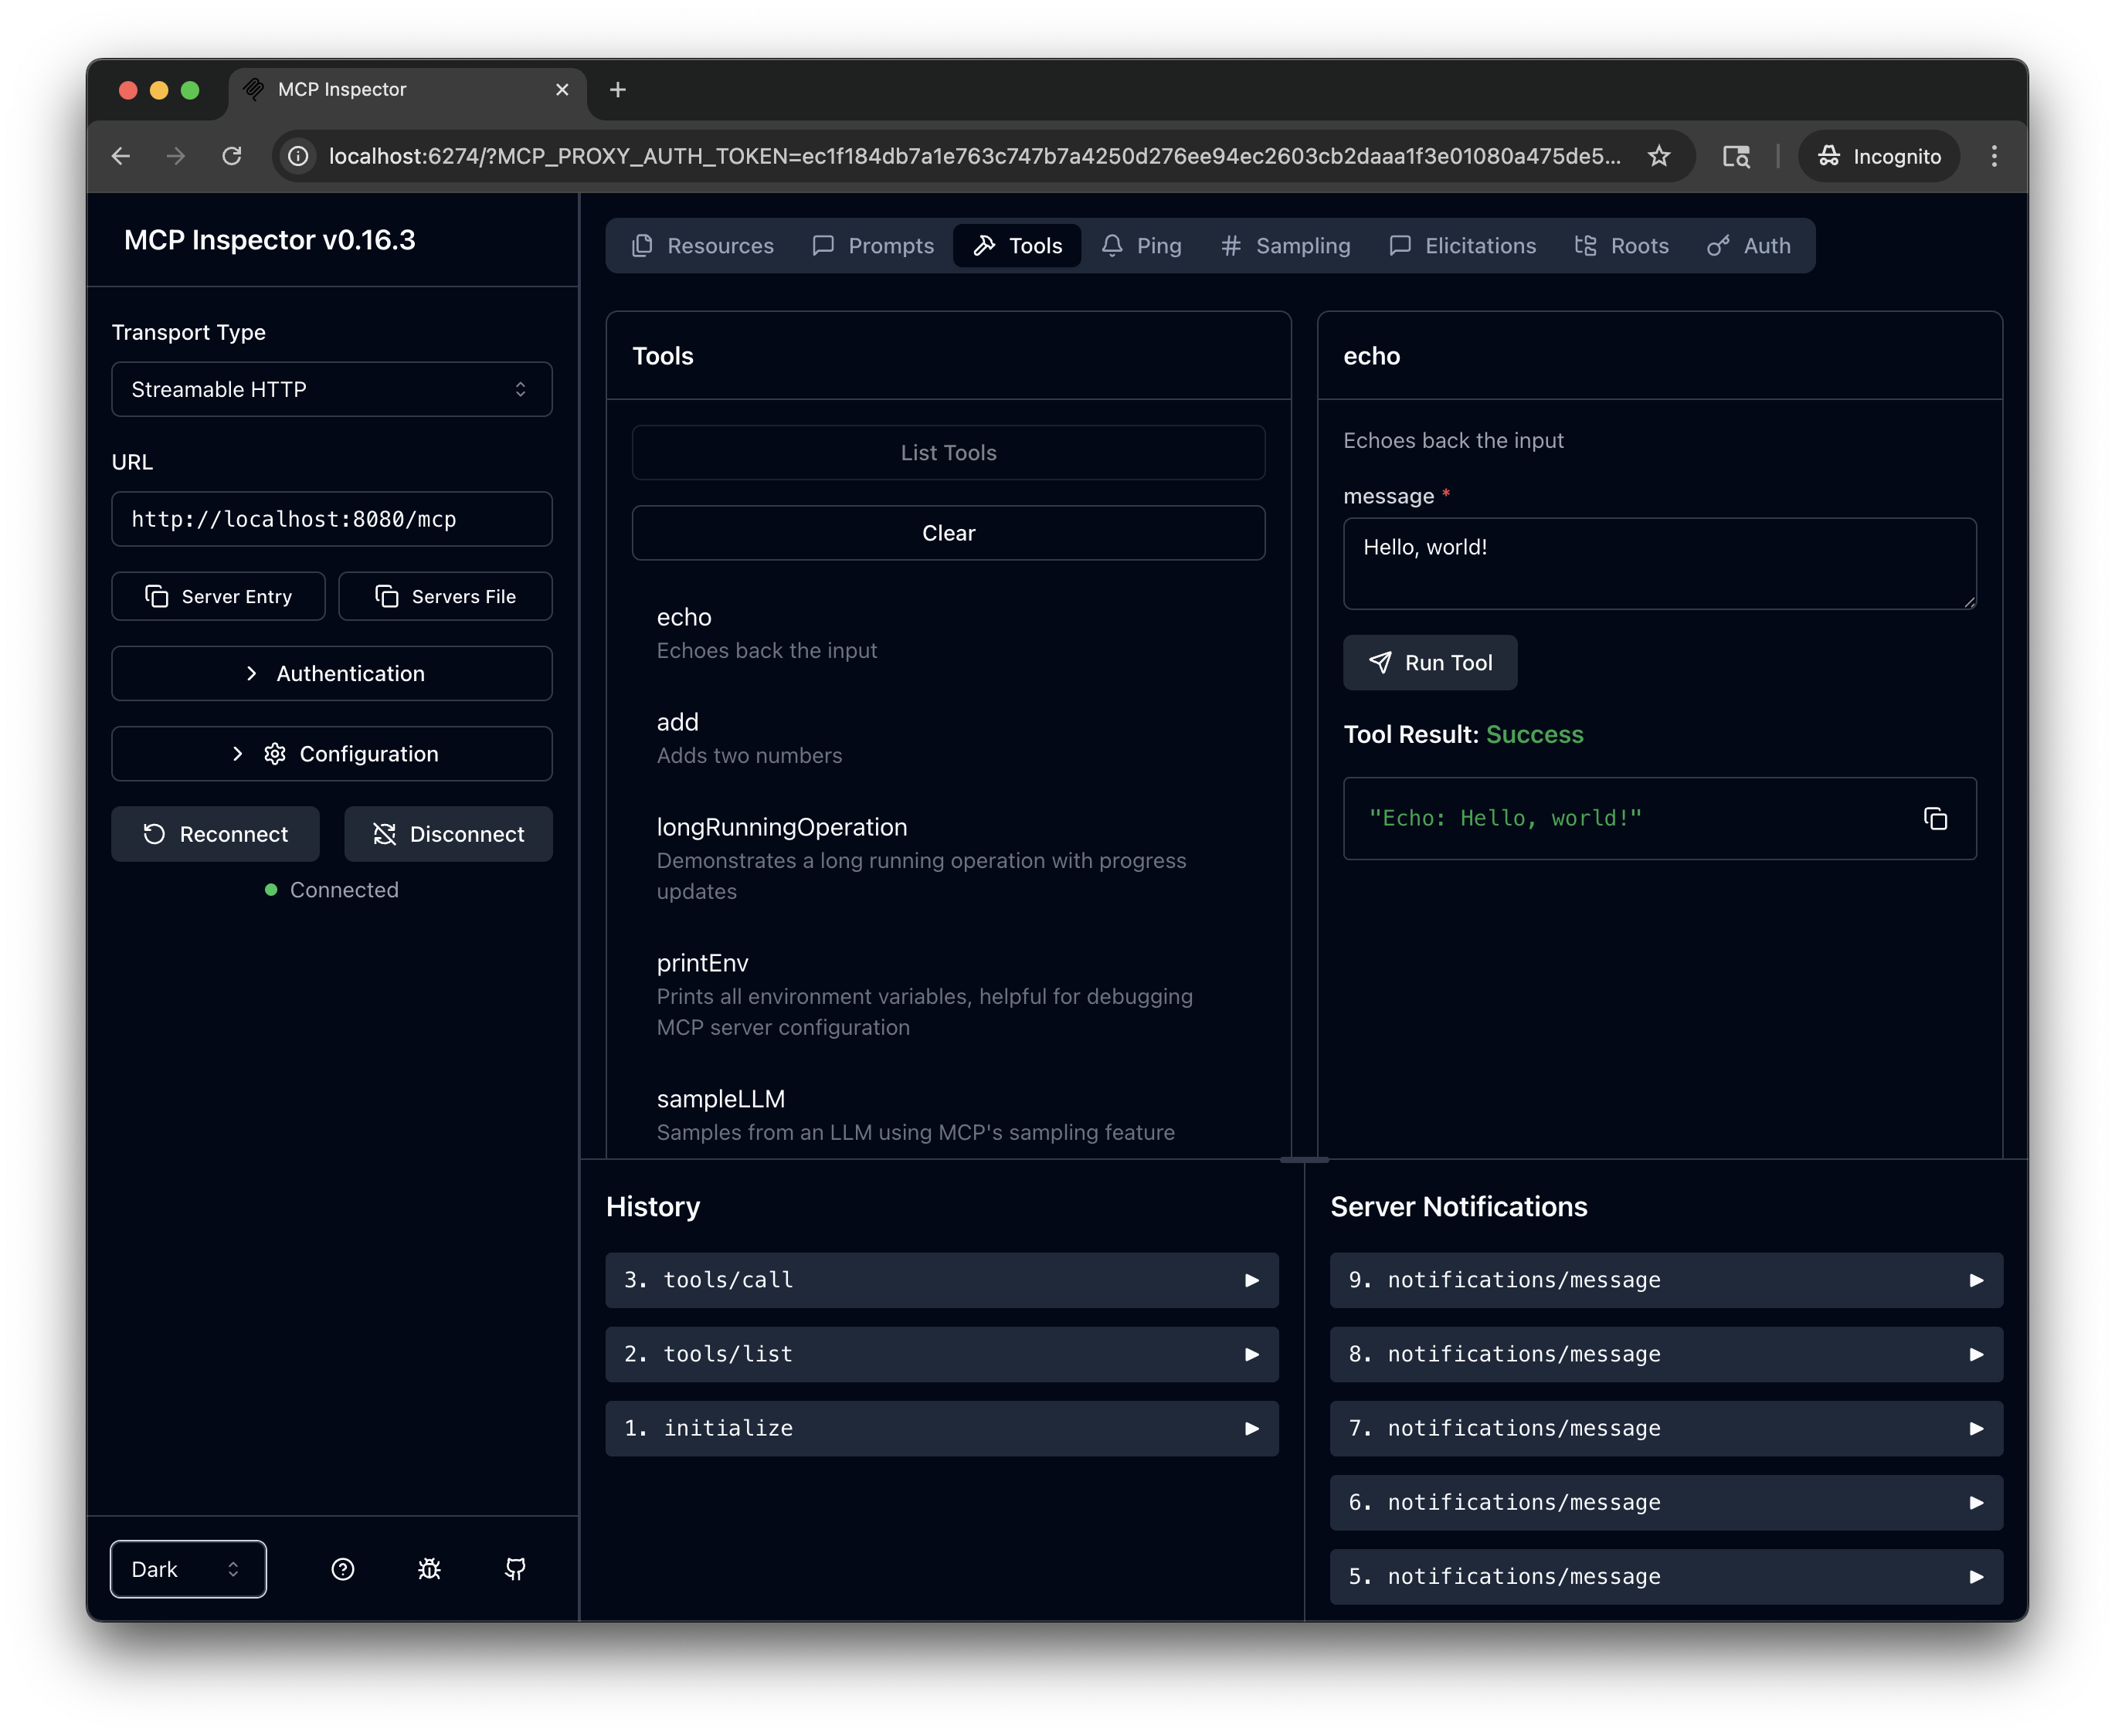This screenshot has width=2115, height=1736.
Task: Expand notification number 9 message
Action: (x=1665, y=1280)
